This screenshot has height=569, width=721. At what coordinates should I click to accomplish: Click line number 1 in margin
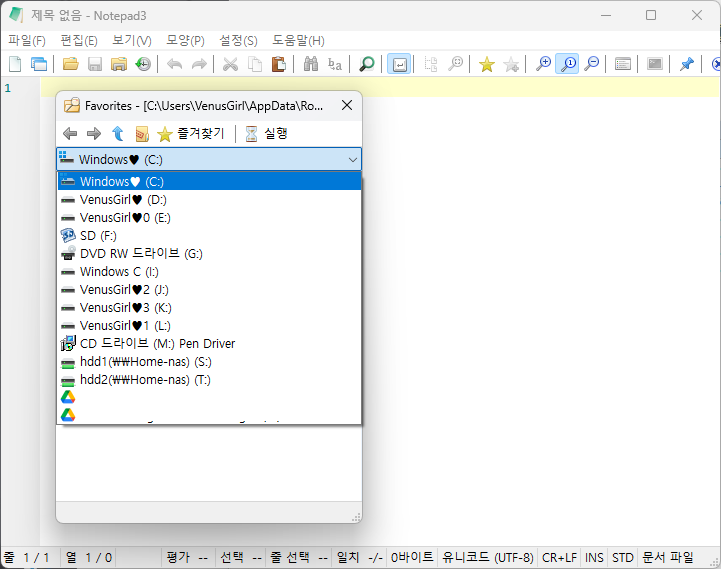point(7,88)
